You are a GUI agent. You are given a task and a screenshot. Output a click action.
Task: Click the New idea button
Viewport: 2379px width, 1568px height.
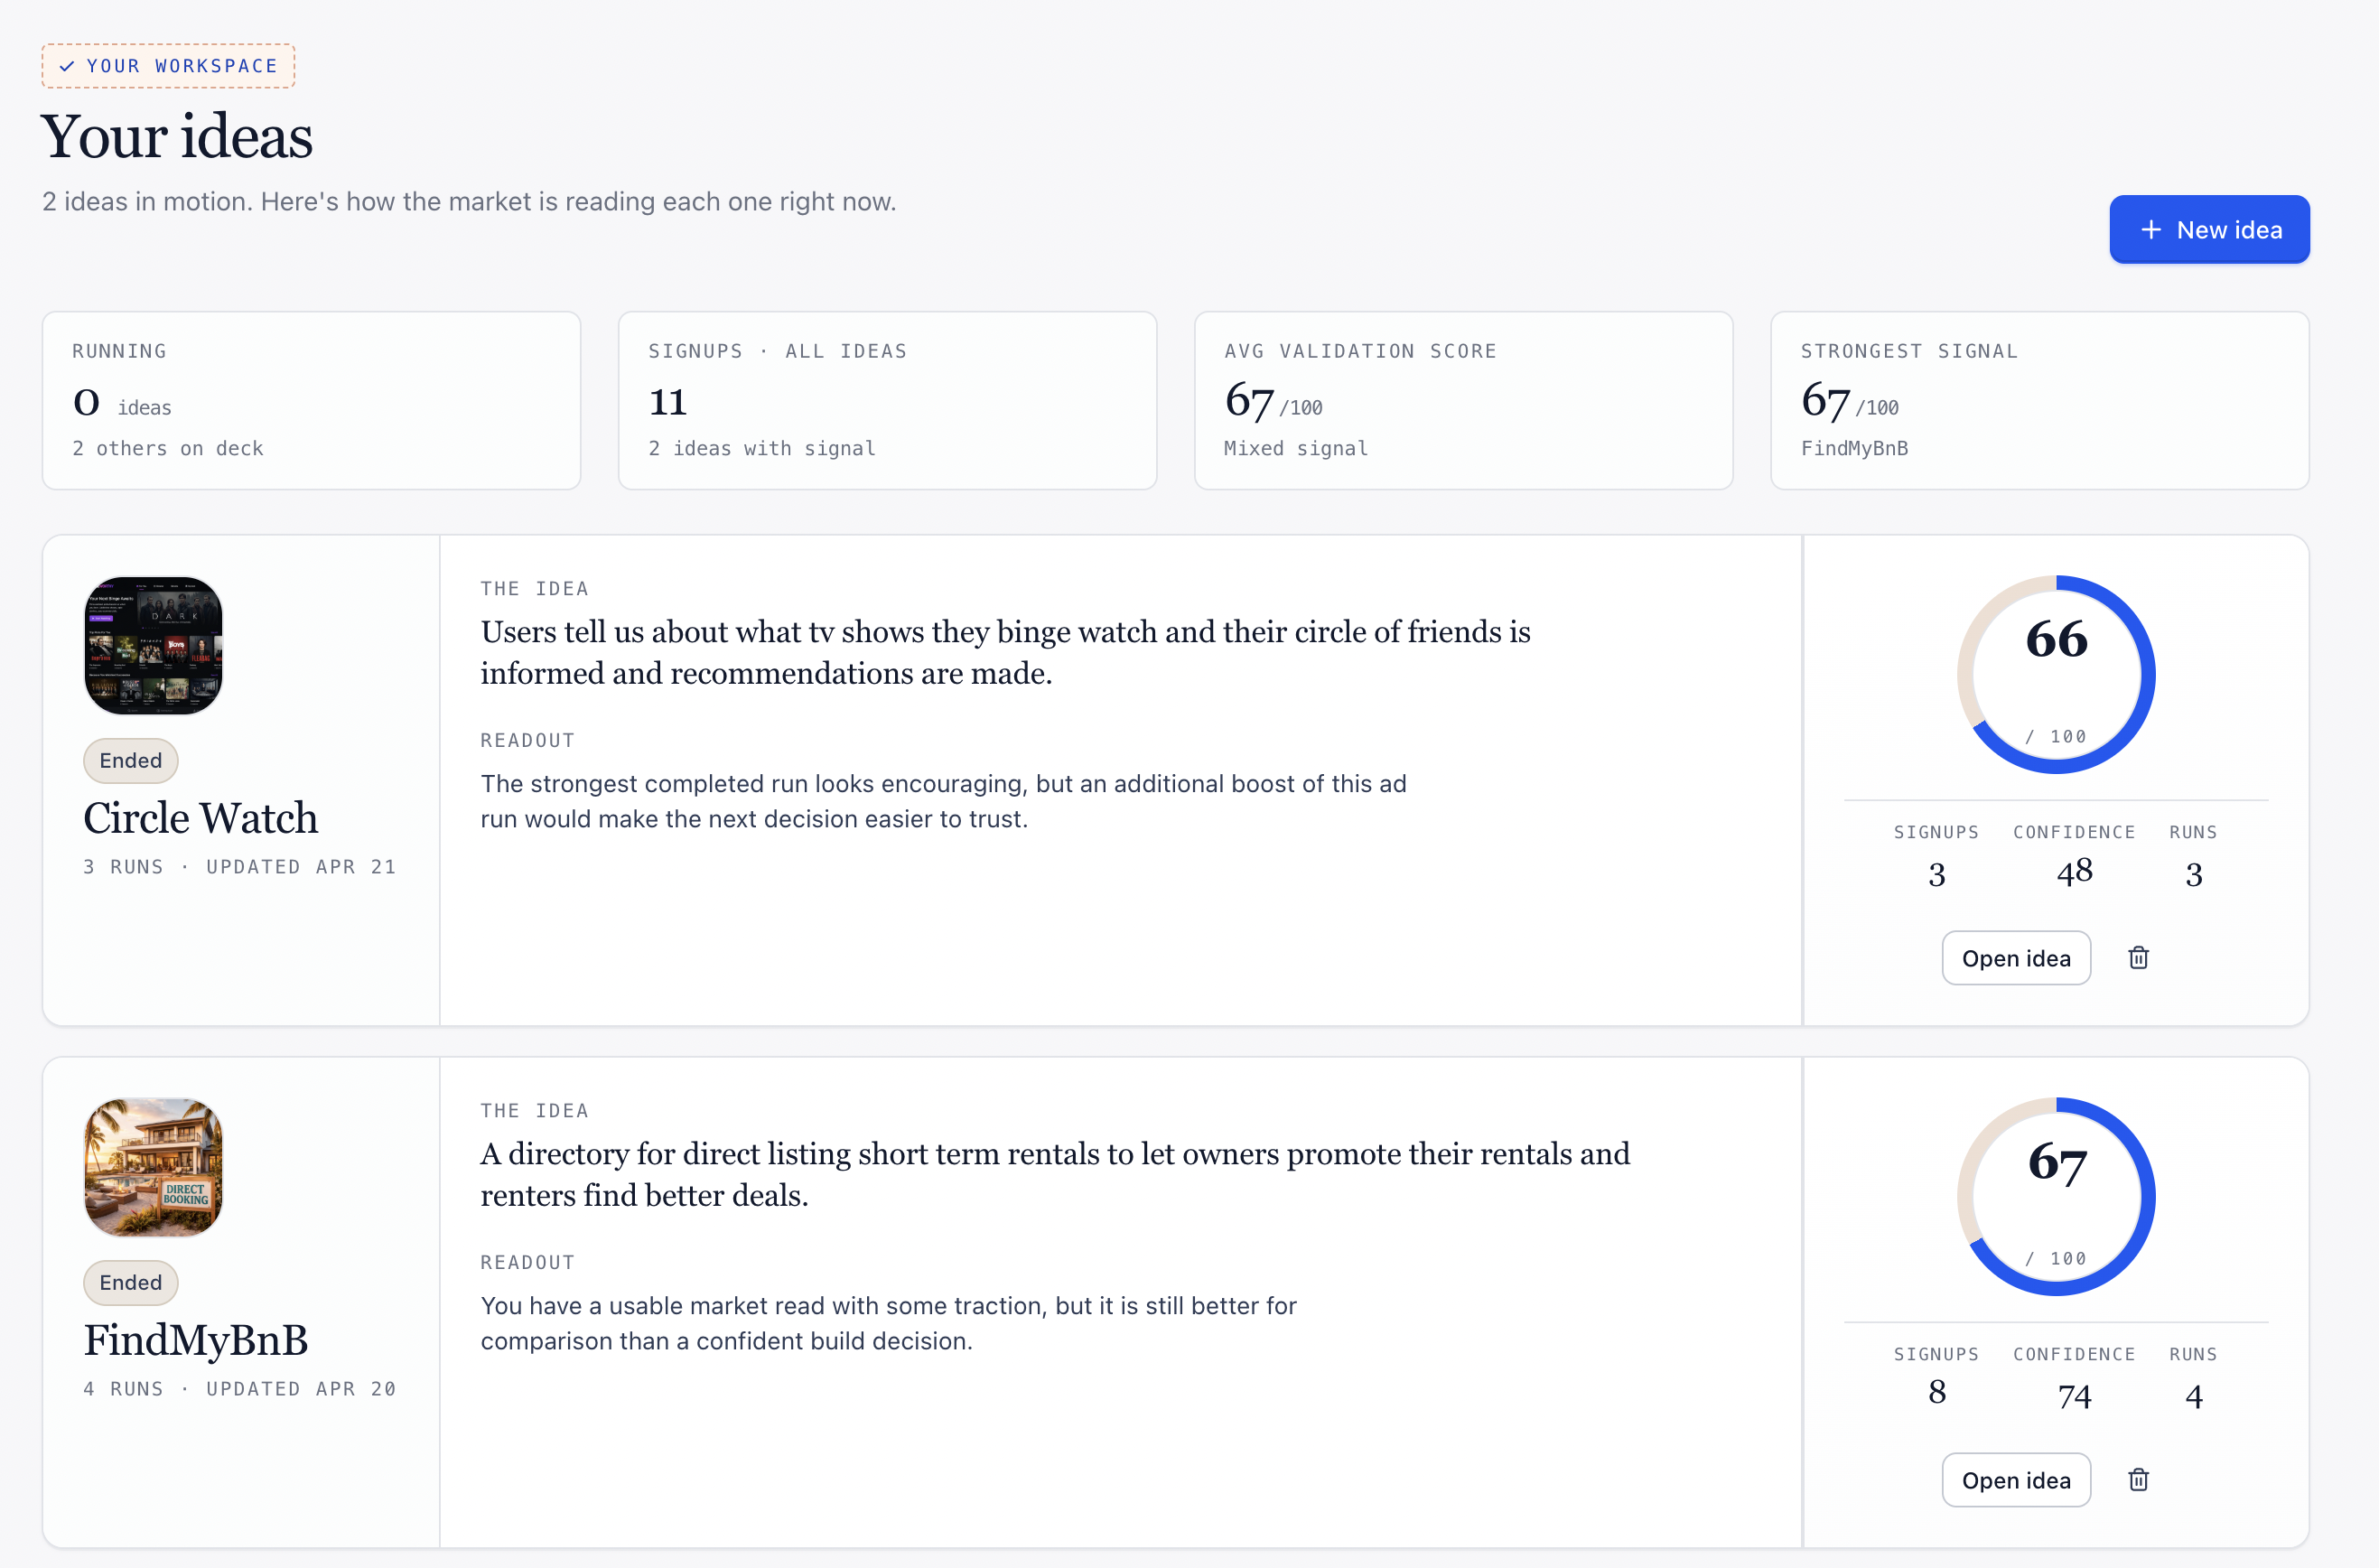tap(2208, 230)
